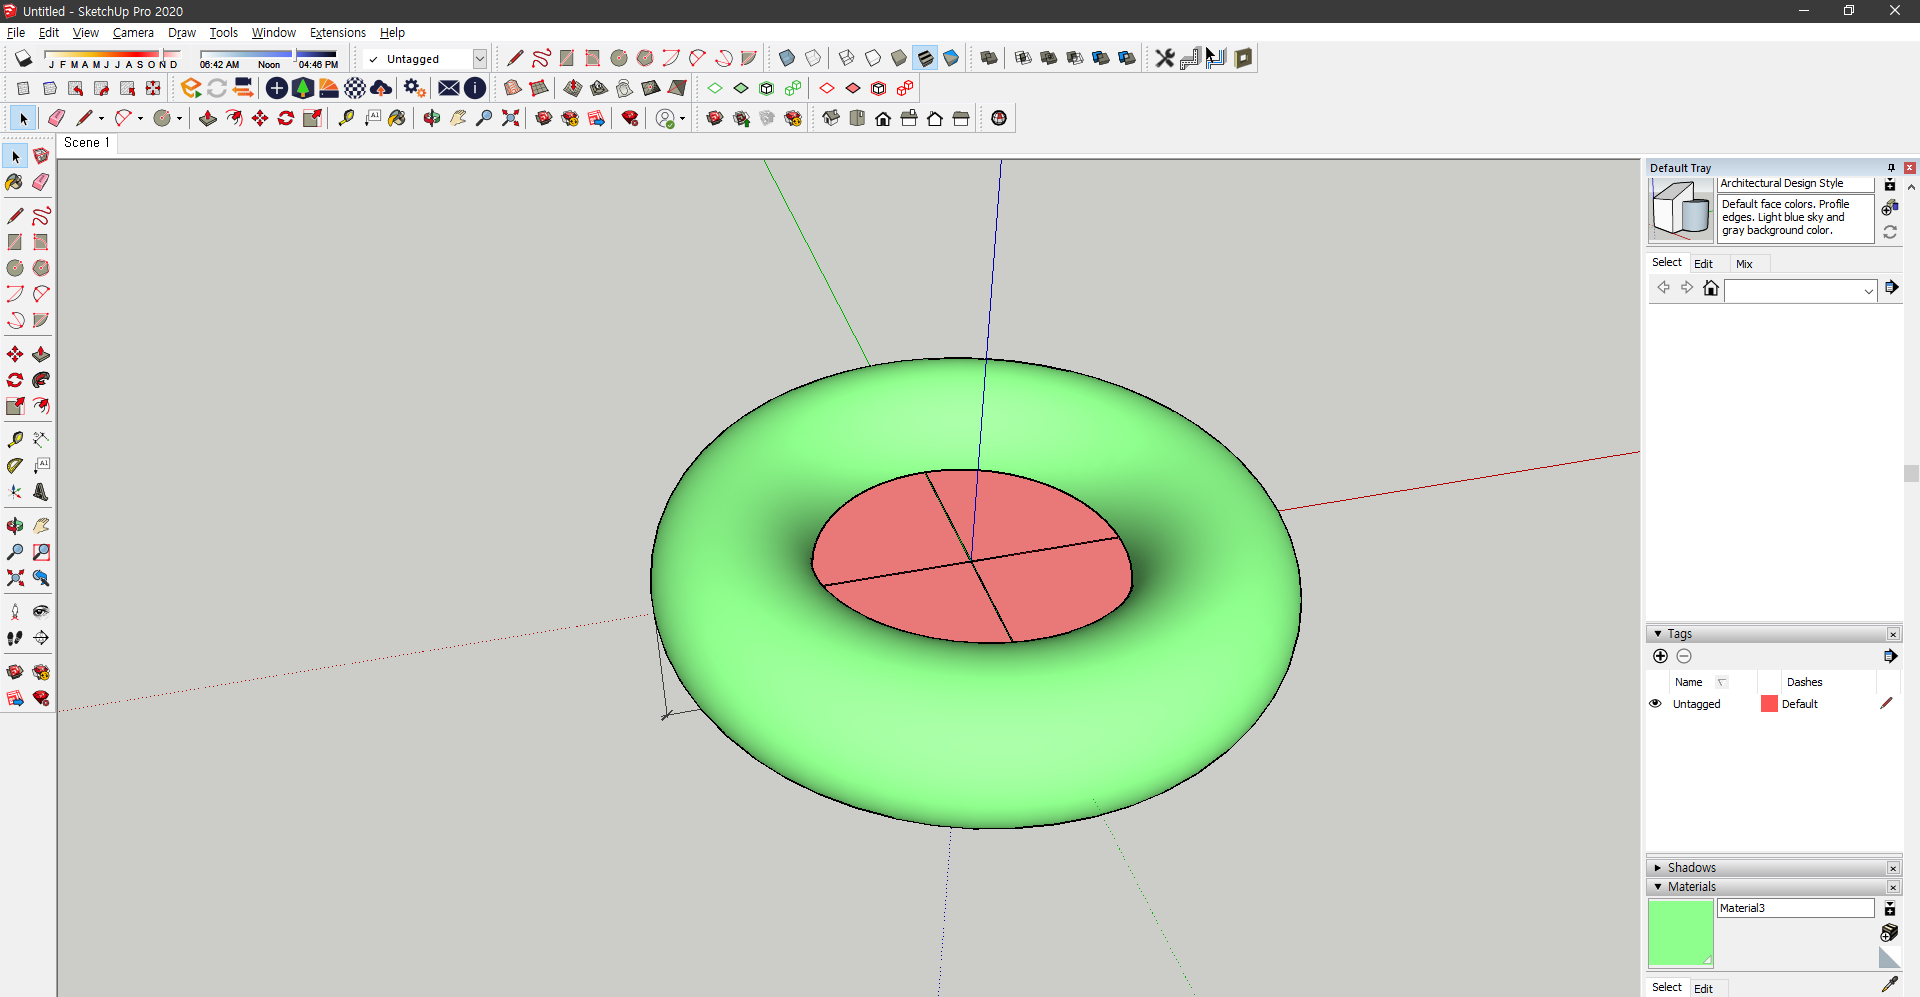Click the Material3 green color swatch
Image resolution: width=1920 pixels, height=997 pixels.
click(1681, 933)
